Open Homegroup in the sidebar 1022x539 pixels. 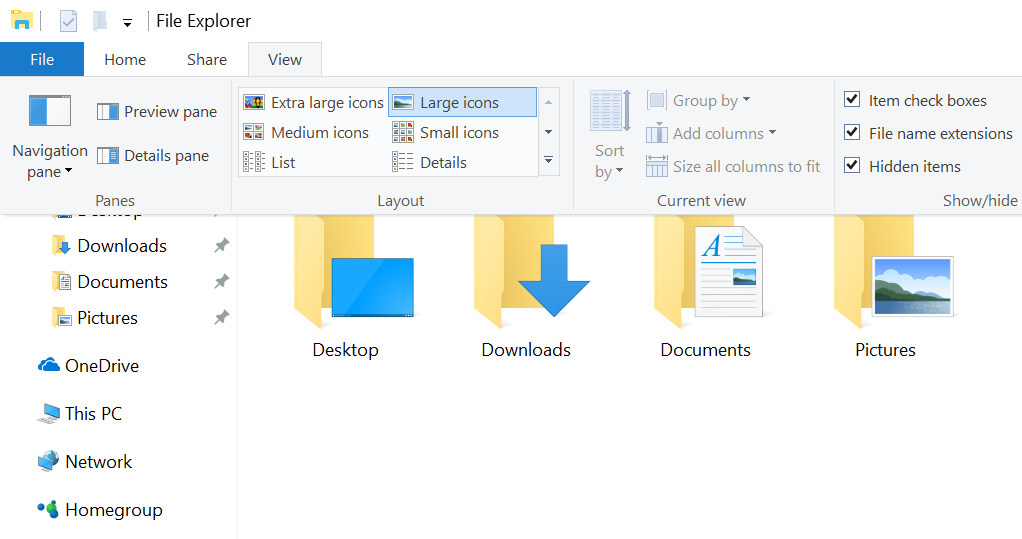(x=100, y=510)
